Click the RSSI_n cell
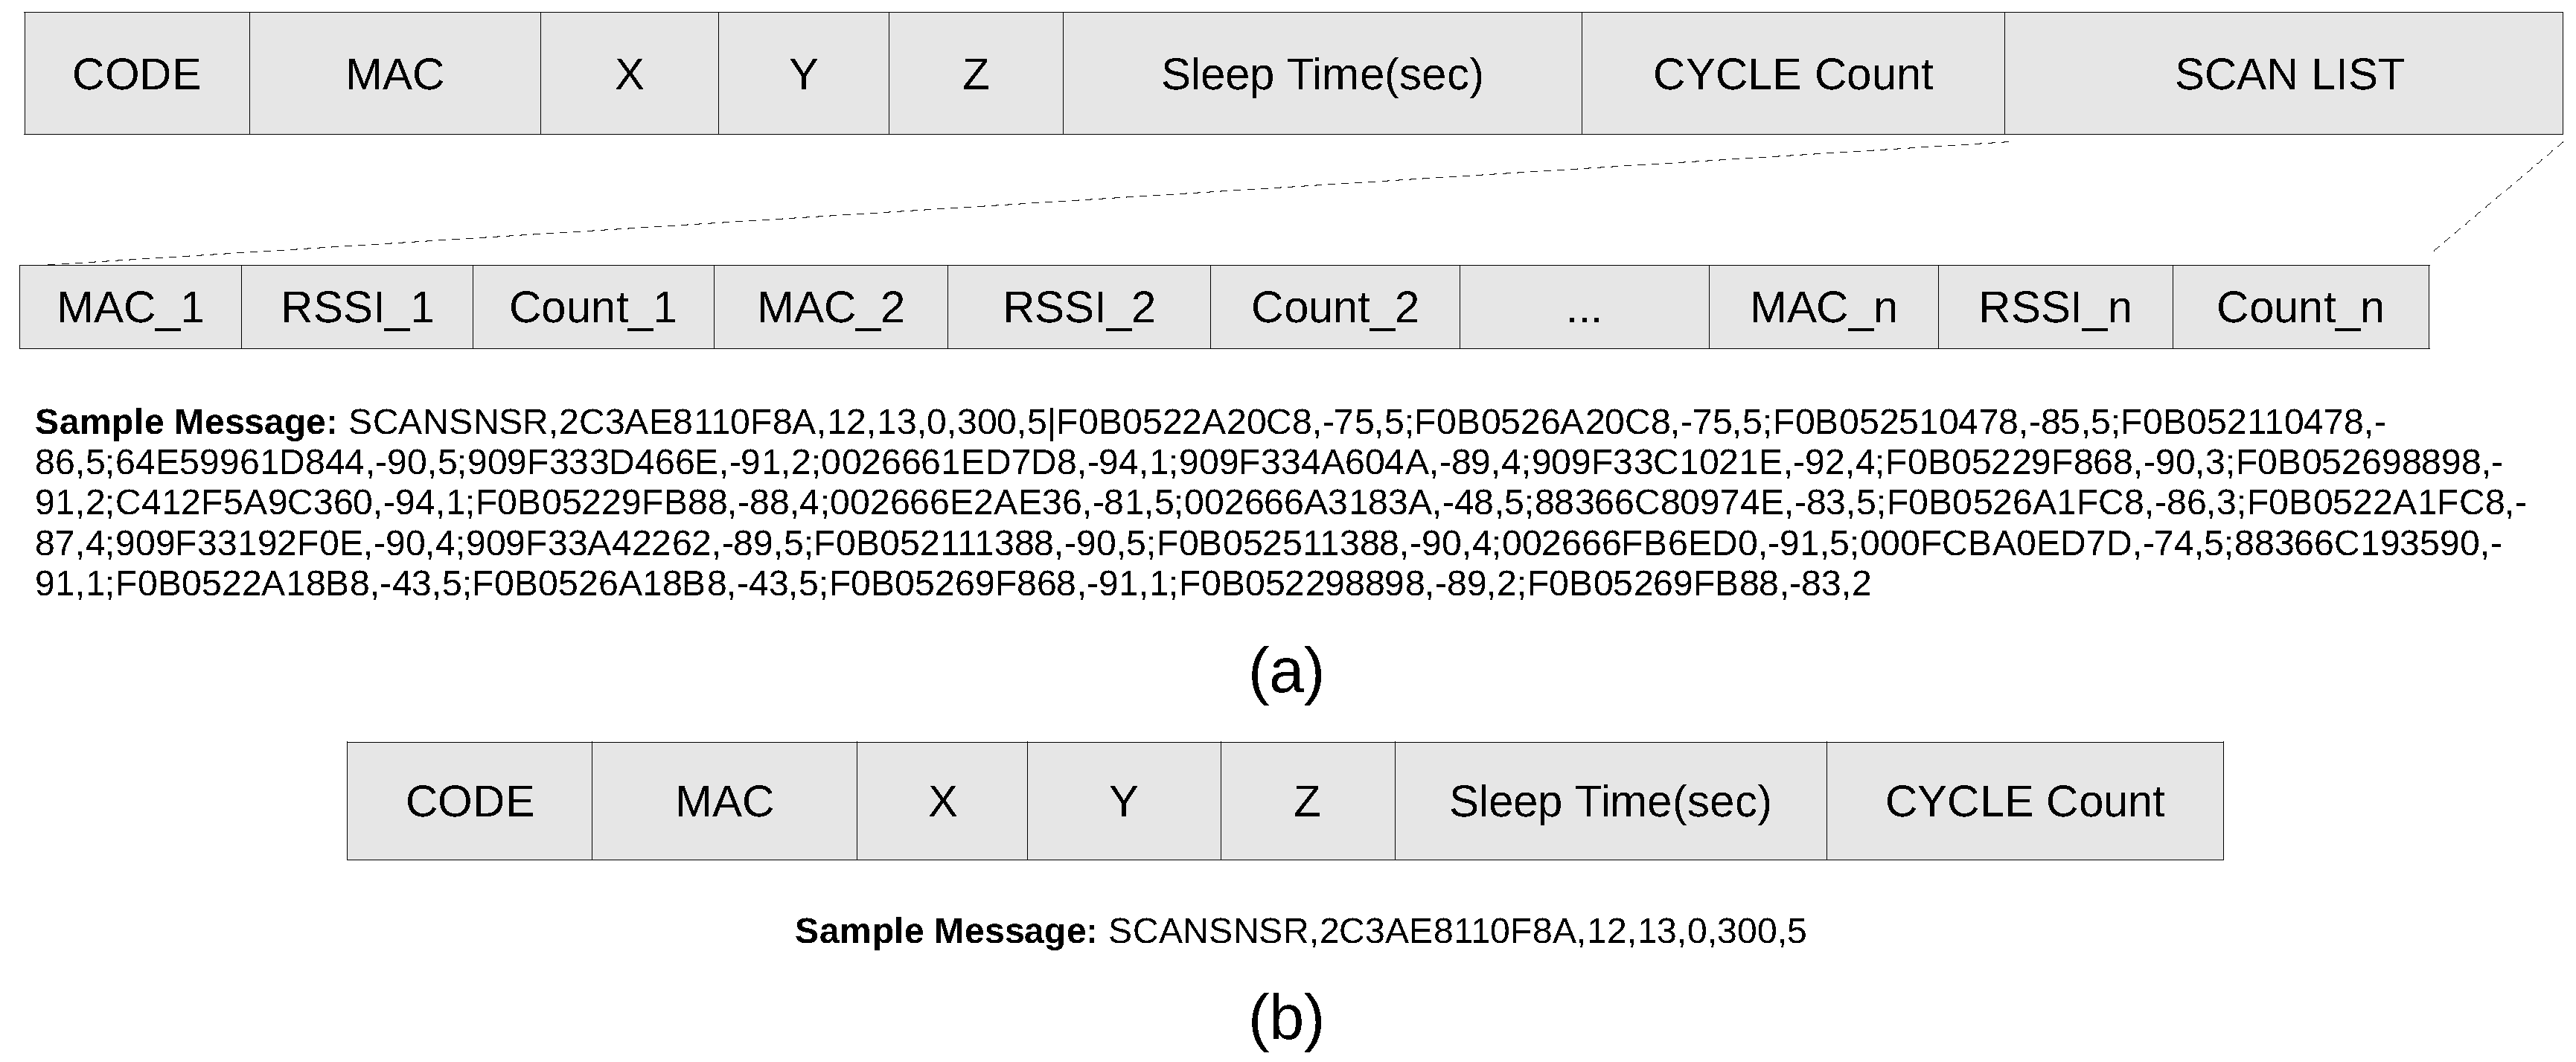 pyautogui.click(x=2055, y=307)
